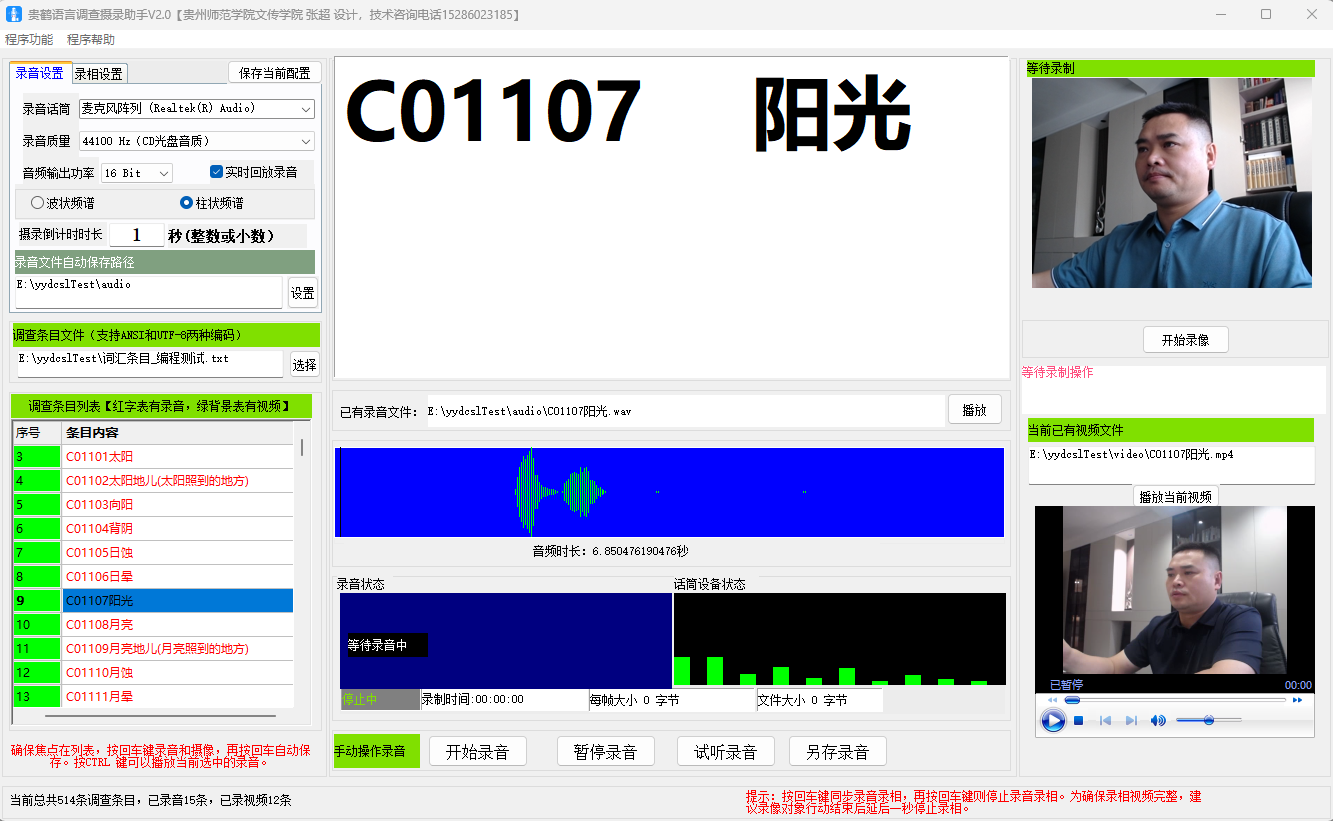The image size is (1333, 821).
Task: Click the live webcam preview image
Action: pos(1172,183)
